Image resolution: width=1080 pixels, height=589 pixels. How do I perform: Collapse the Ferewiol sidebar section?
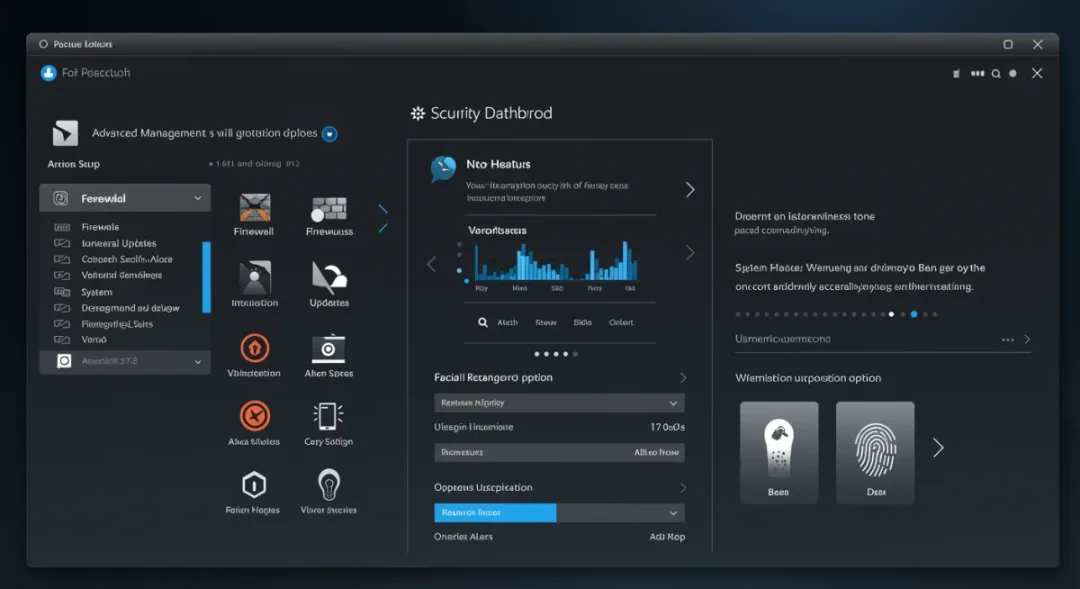tap(198, 198)
